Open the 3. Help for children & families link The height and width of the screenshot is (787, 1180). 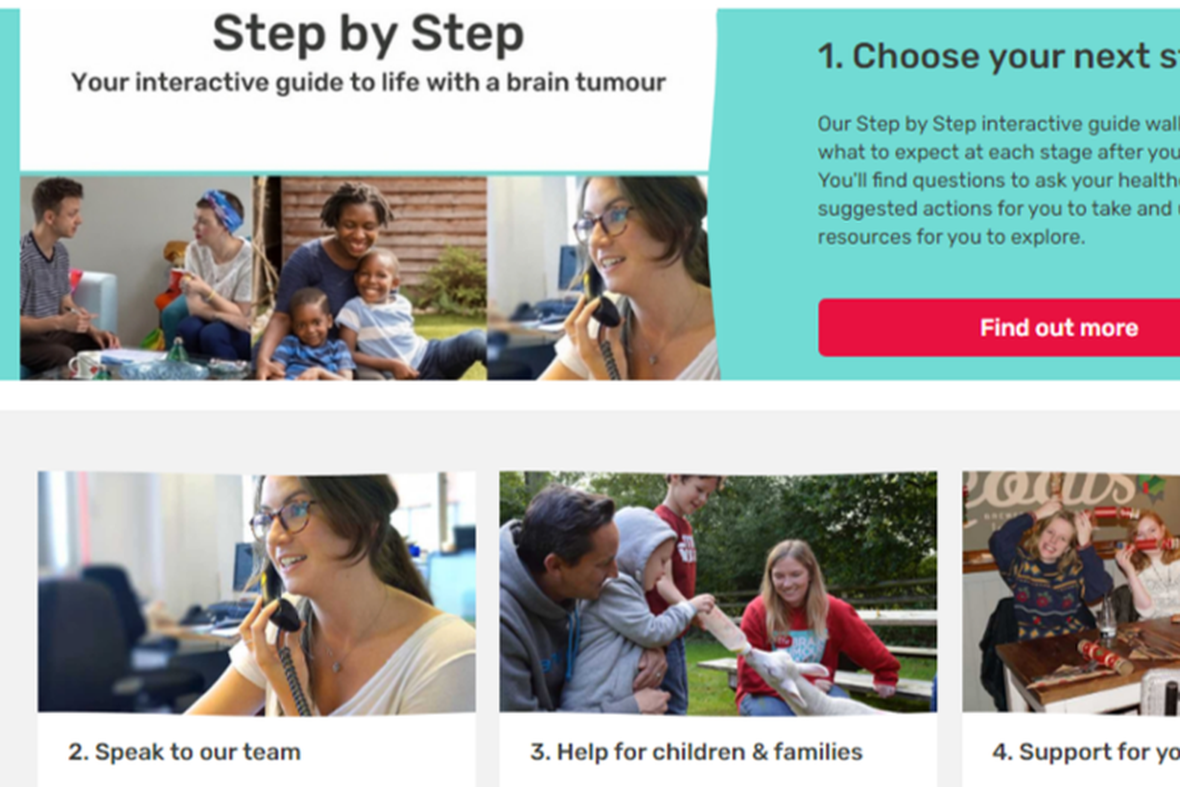pos(696,752)
